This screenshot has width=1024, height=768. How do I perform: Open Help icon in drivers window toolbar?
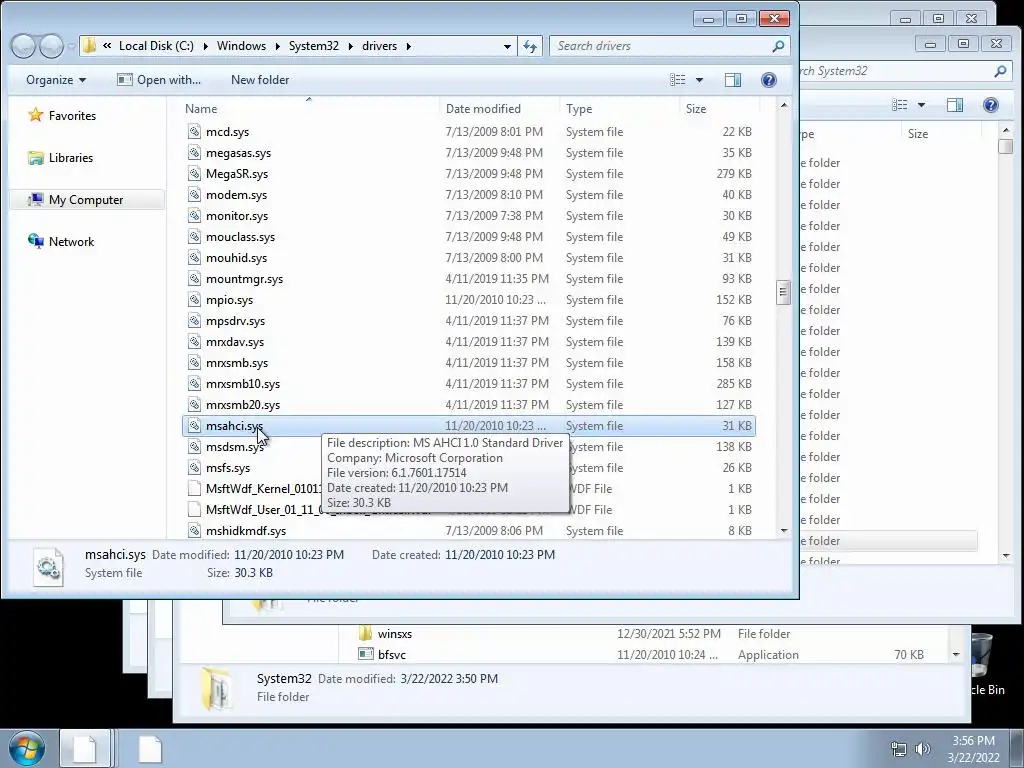(769, 80)
